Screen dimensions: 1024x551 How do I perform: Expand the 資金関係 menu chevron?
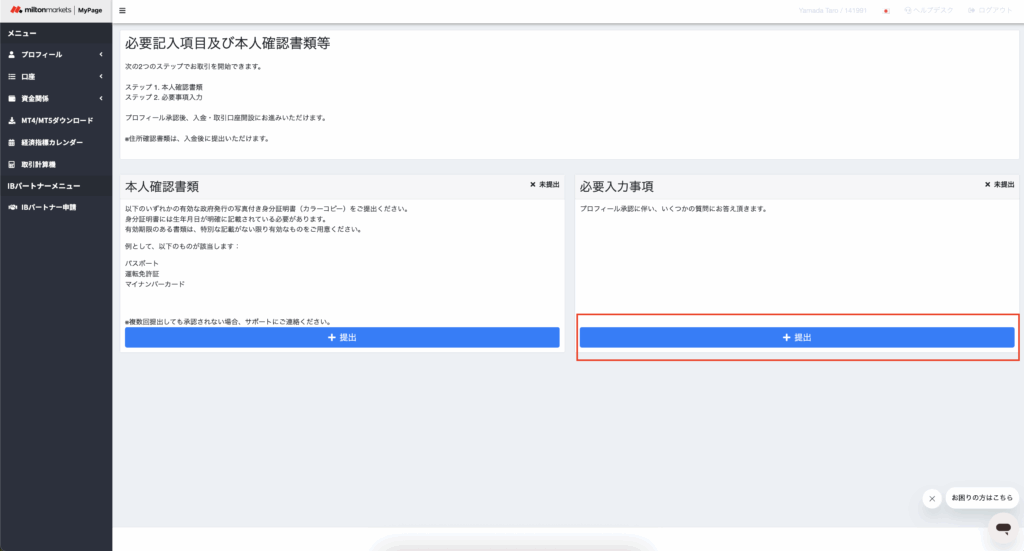tap(101, 99)
